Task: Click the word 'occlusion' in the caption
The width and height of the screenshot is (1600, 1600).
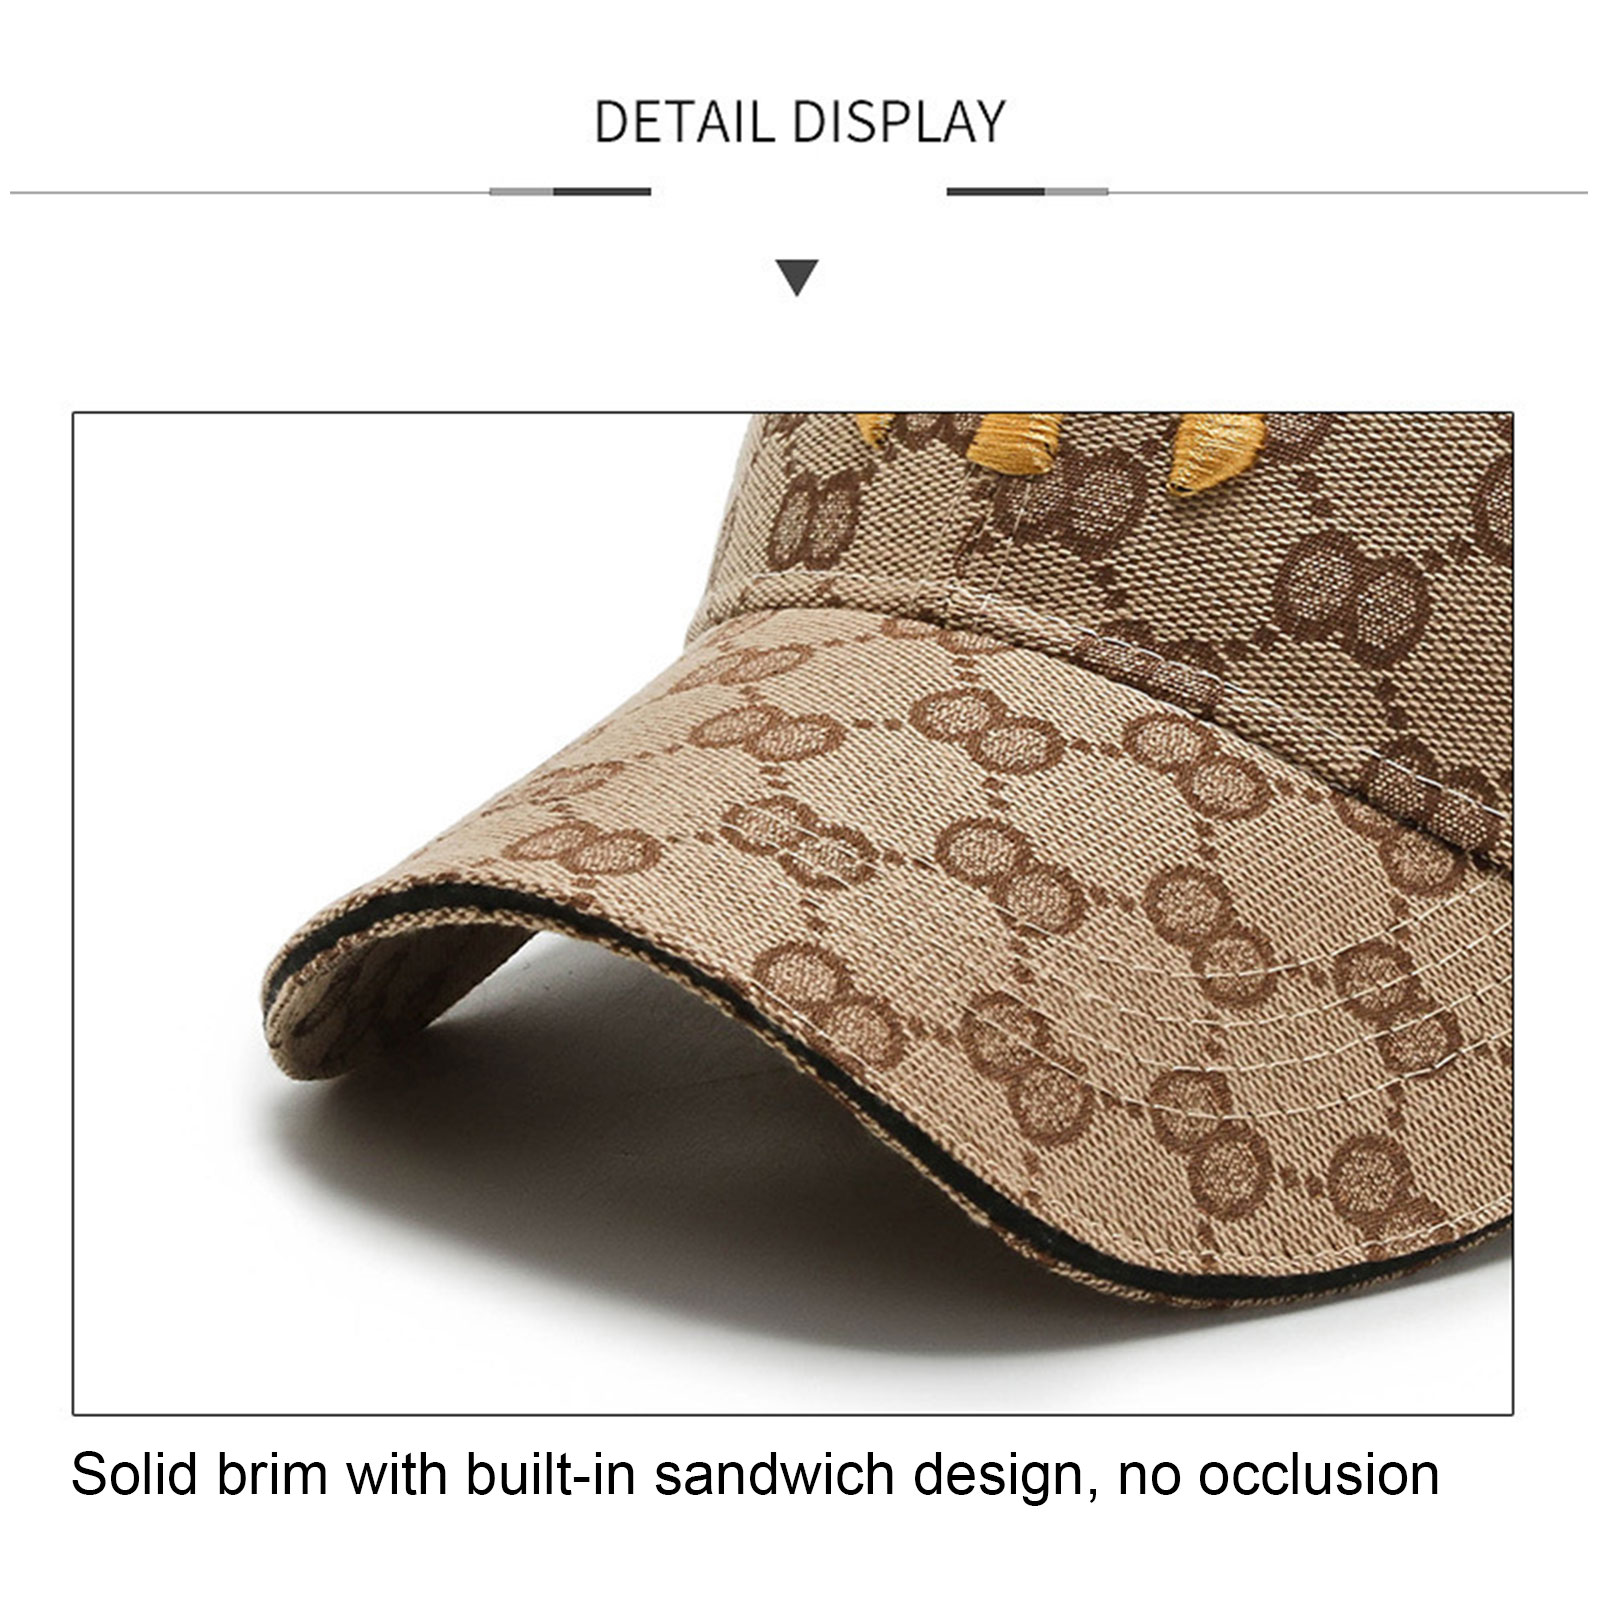Action: pyautogui.click(x=1319, y=1474)
